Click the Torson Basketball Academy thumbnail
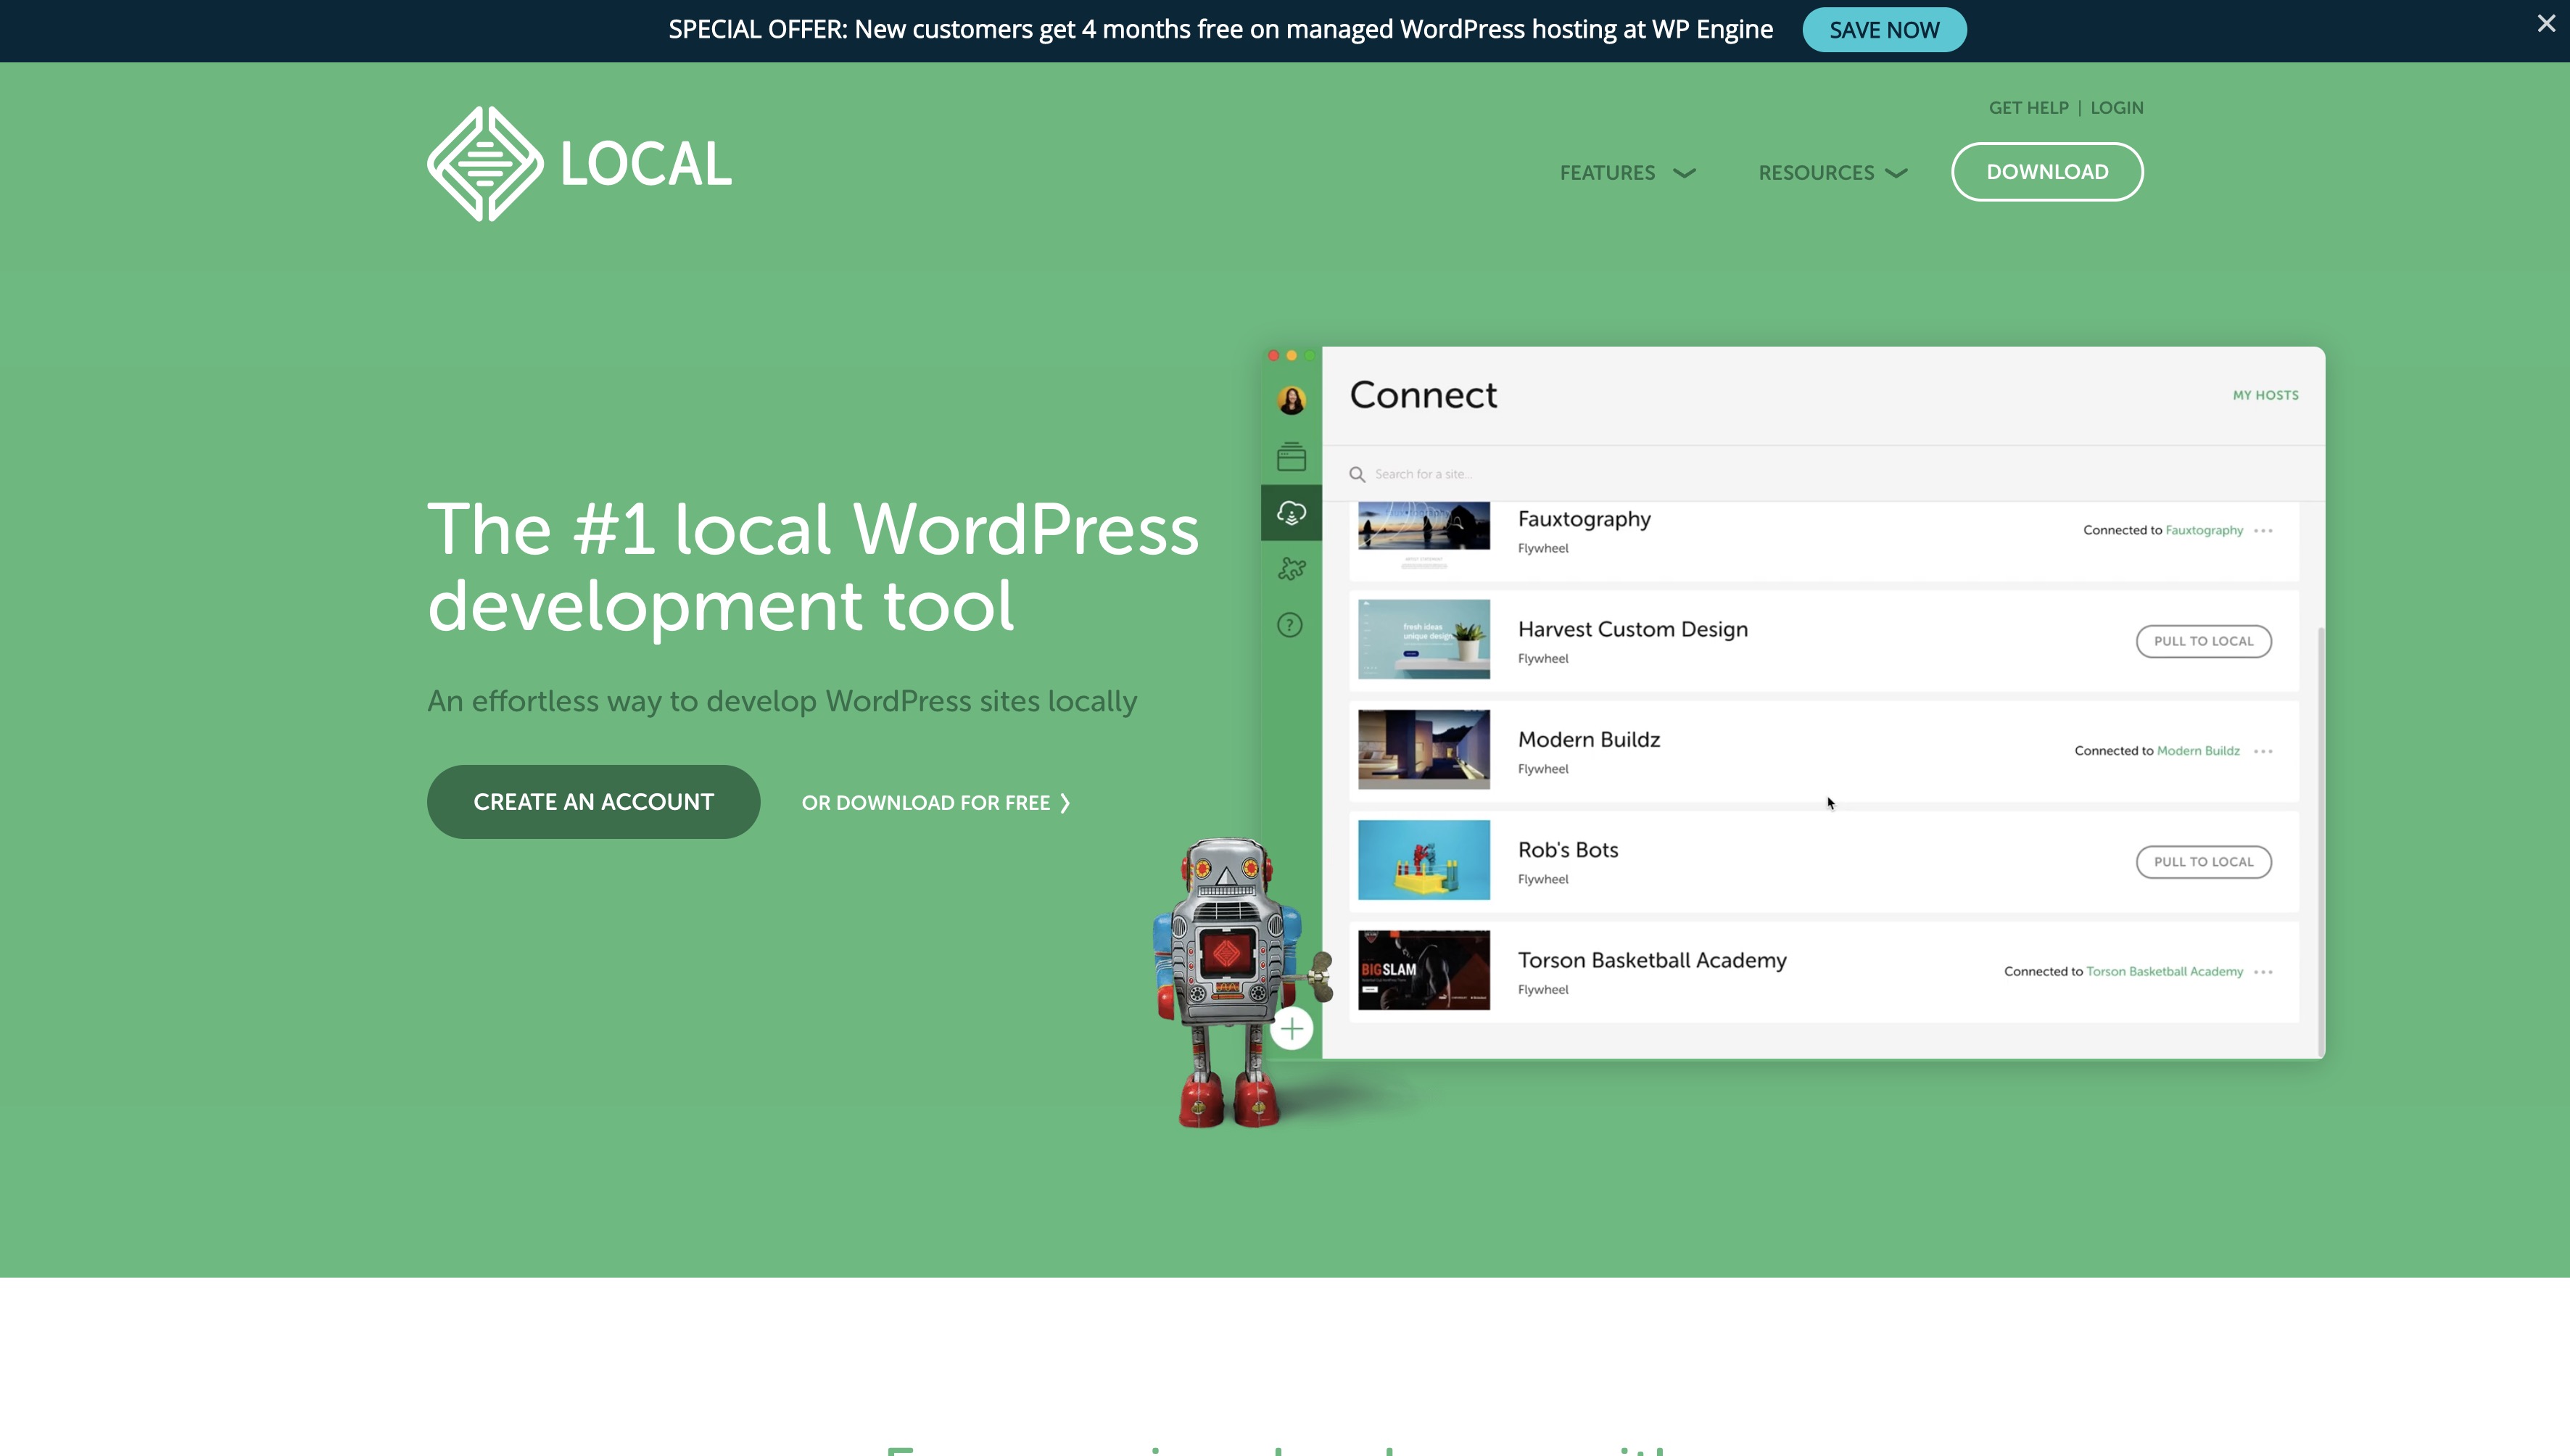2570x1456 pixels. (1423, 971)
